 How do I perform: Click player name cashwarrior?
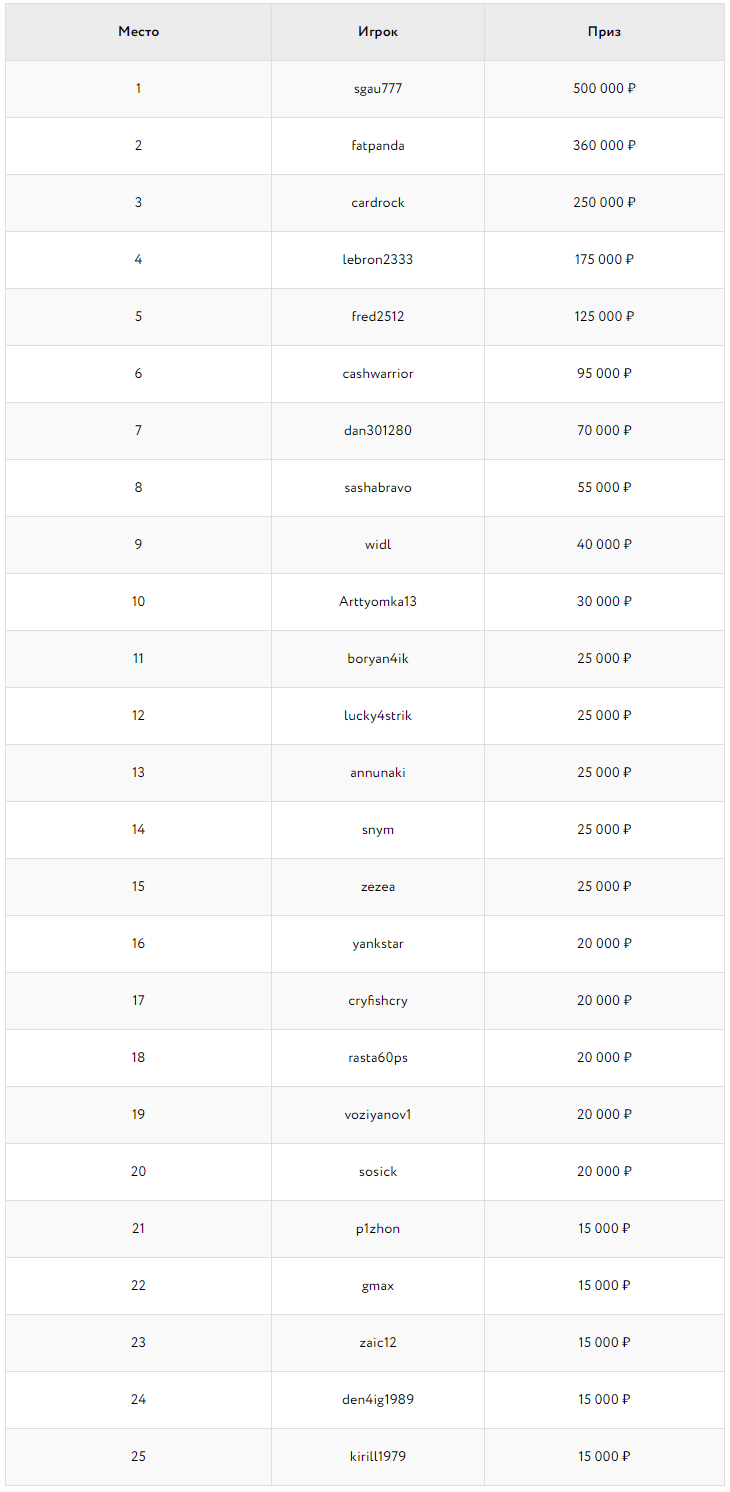pyautogui.click(x=378, y=374)
